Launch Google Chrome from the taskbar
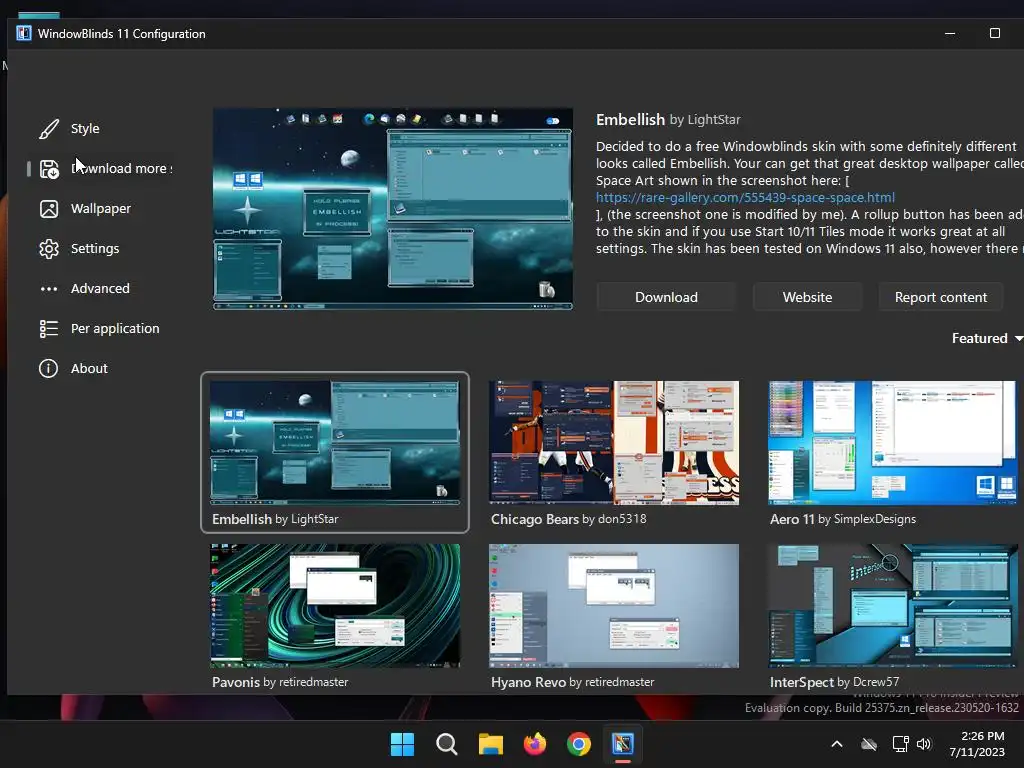Image resolution: width=1024 pixels, height=768 pixels. pyautogui.click(x=579, y=744)
